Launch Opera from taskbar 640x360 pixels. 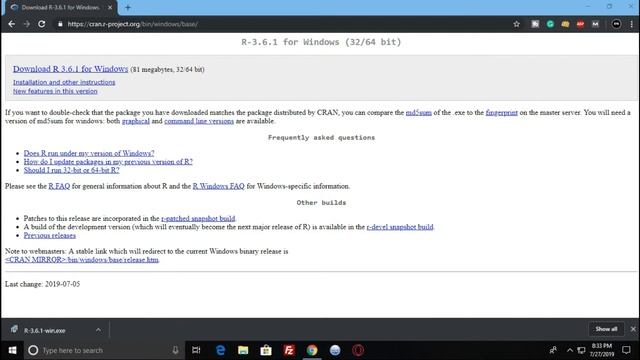358,350
